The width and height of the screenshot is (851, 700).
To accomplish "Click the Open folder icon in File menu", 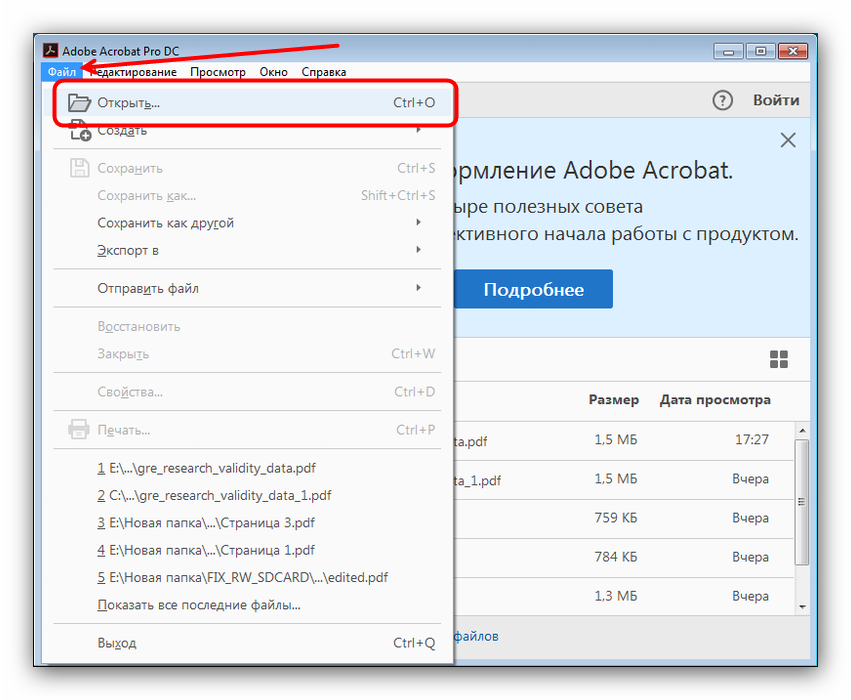I will click(x=78, y=102).
